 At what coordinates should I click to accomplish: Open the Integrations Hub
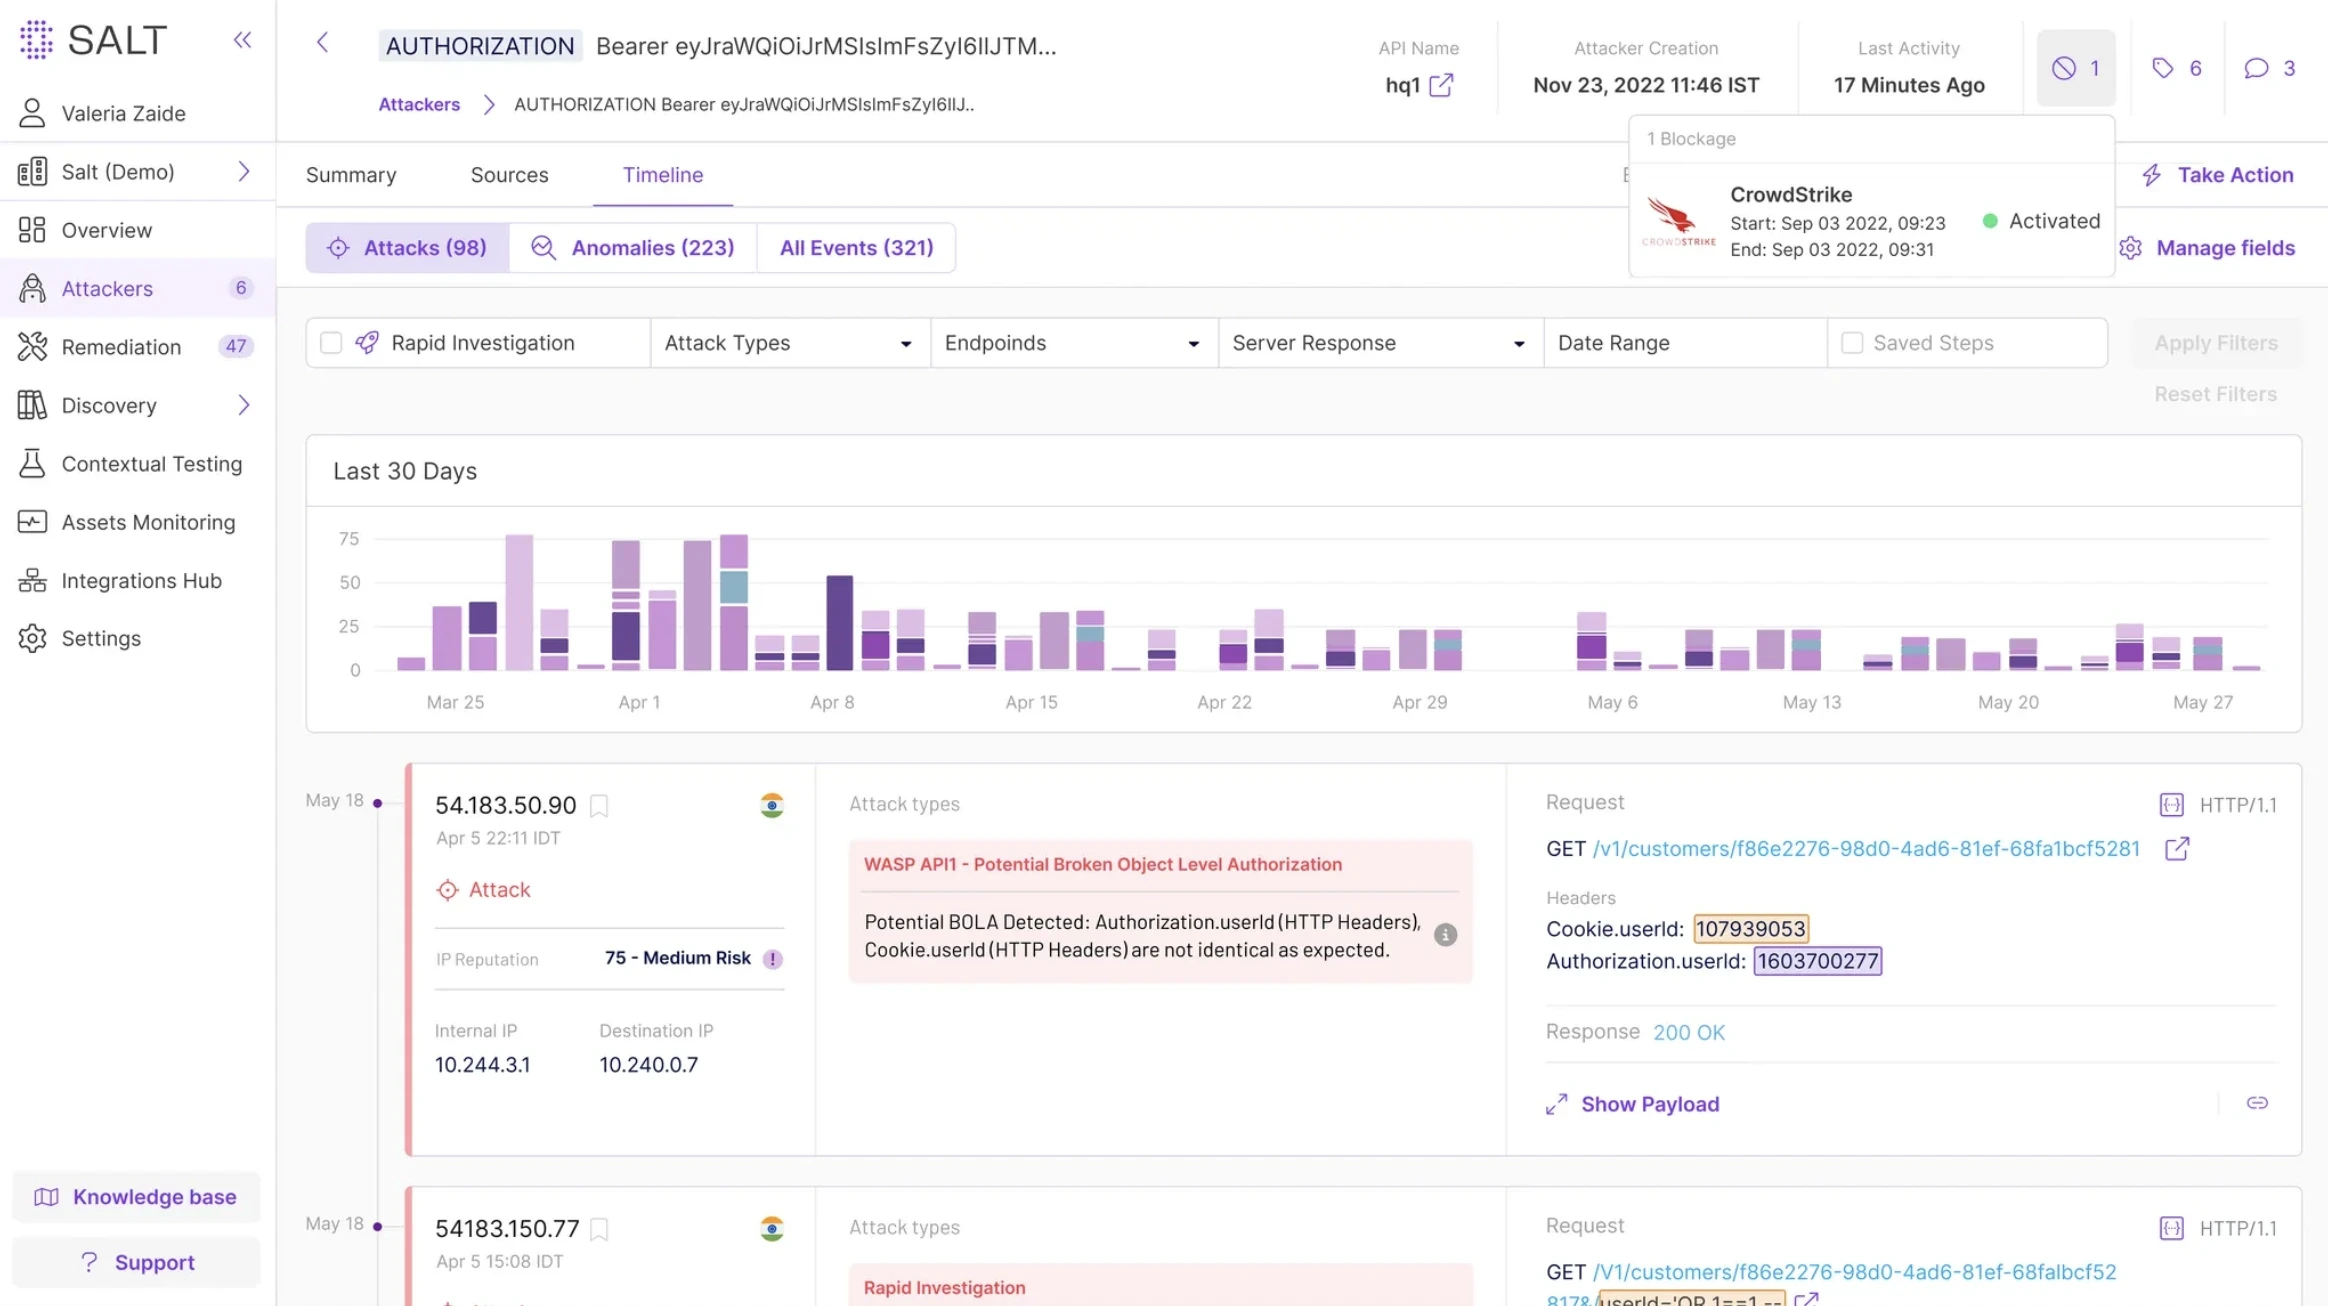[x=141, y=580]
